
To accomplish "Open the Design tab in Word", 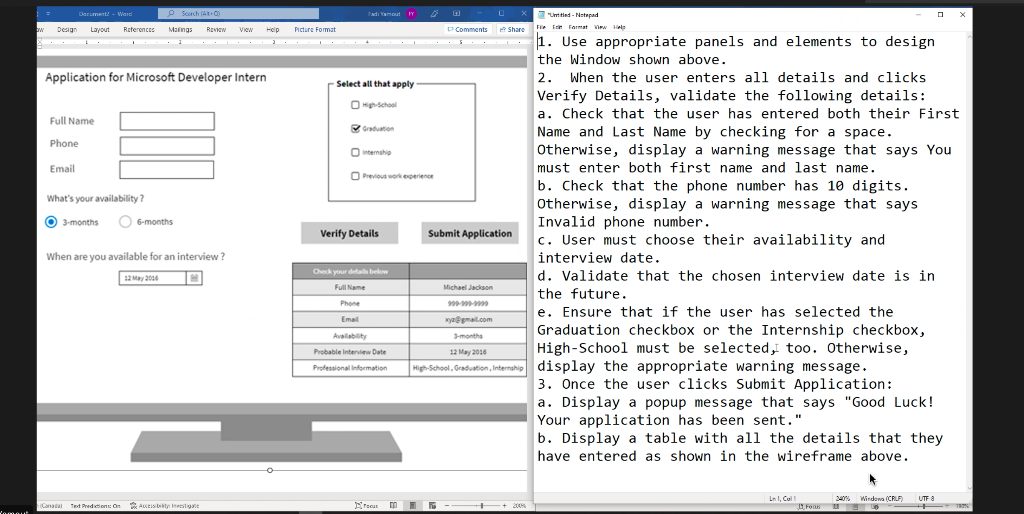I will [x=67, y=29].
